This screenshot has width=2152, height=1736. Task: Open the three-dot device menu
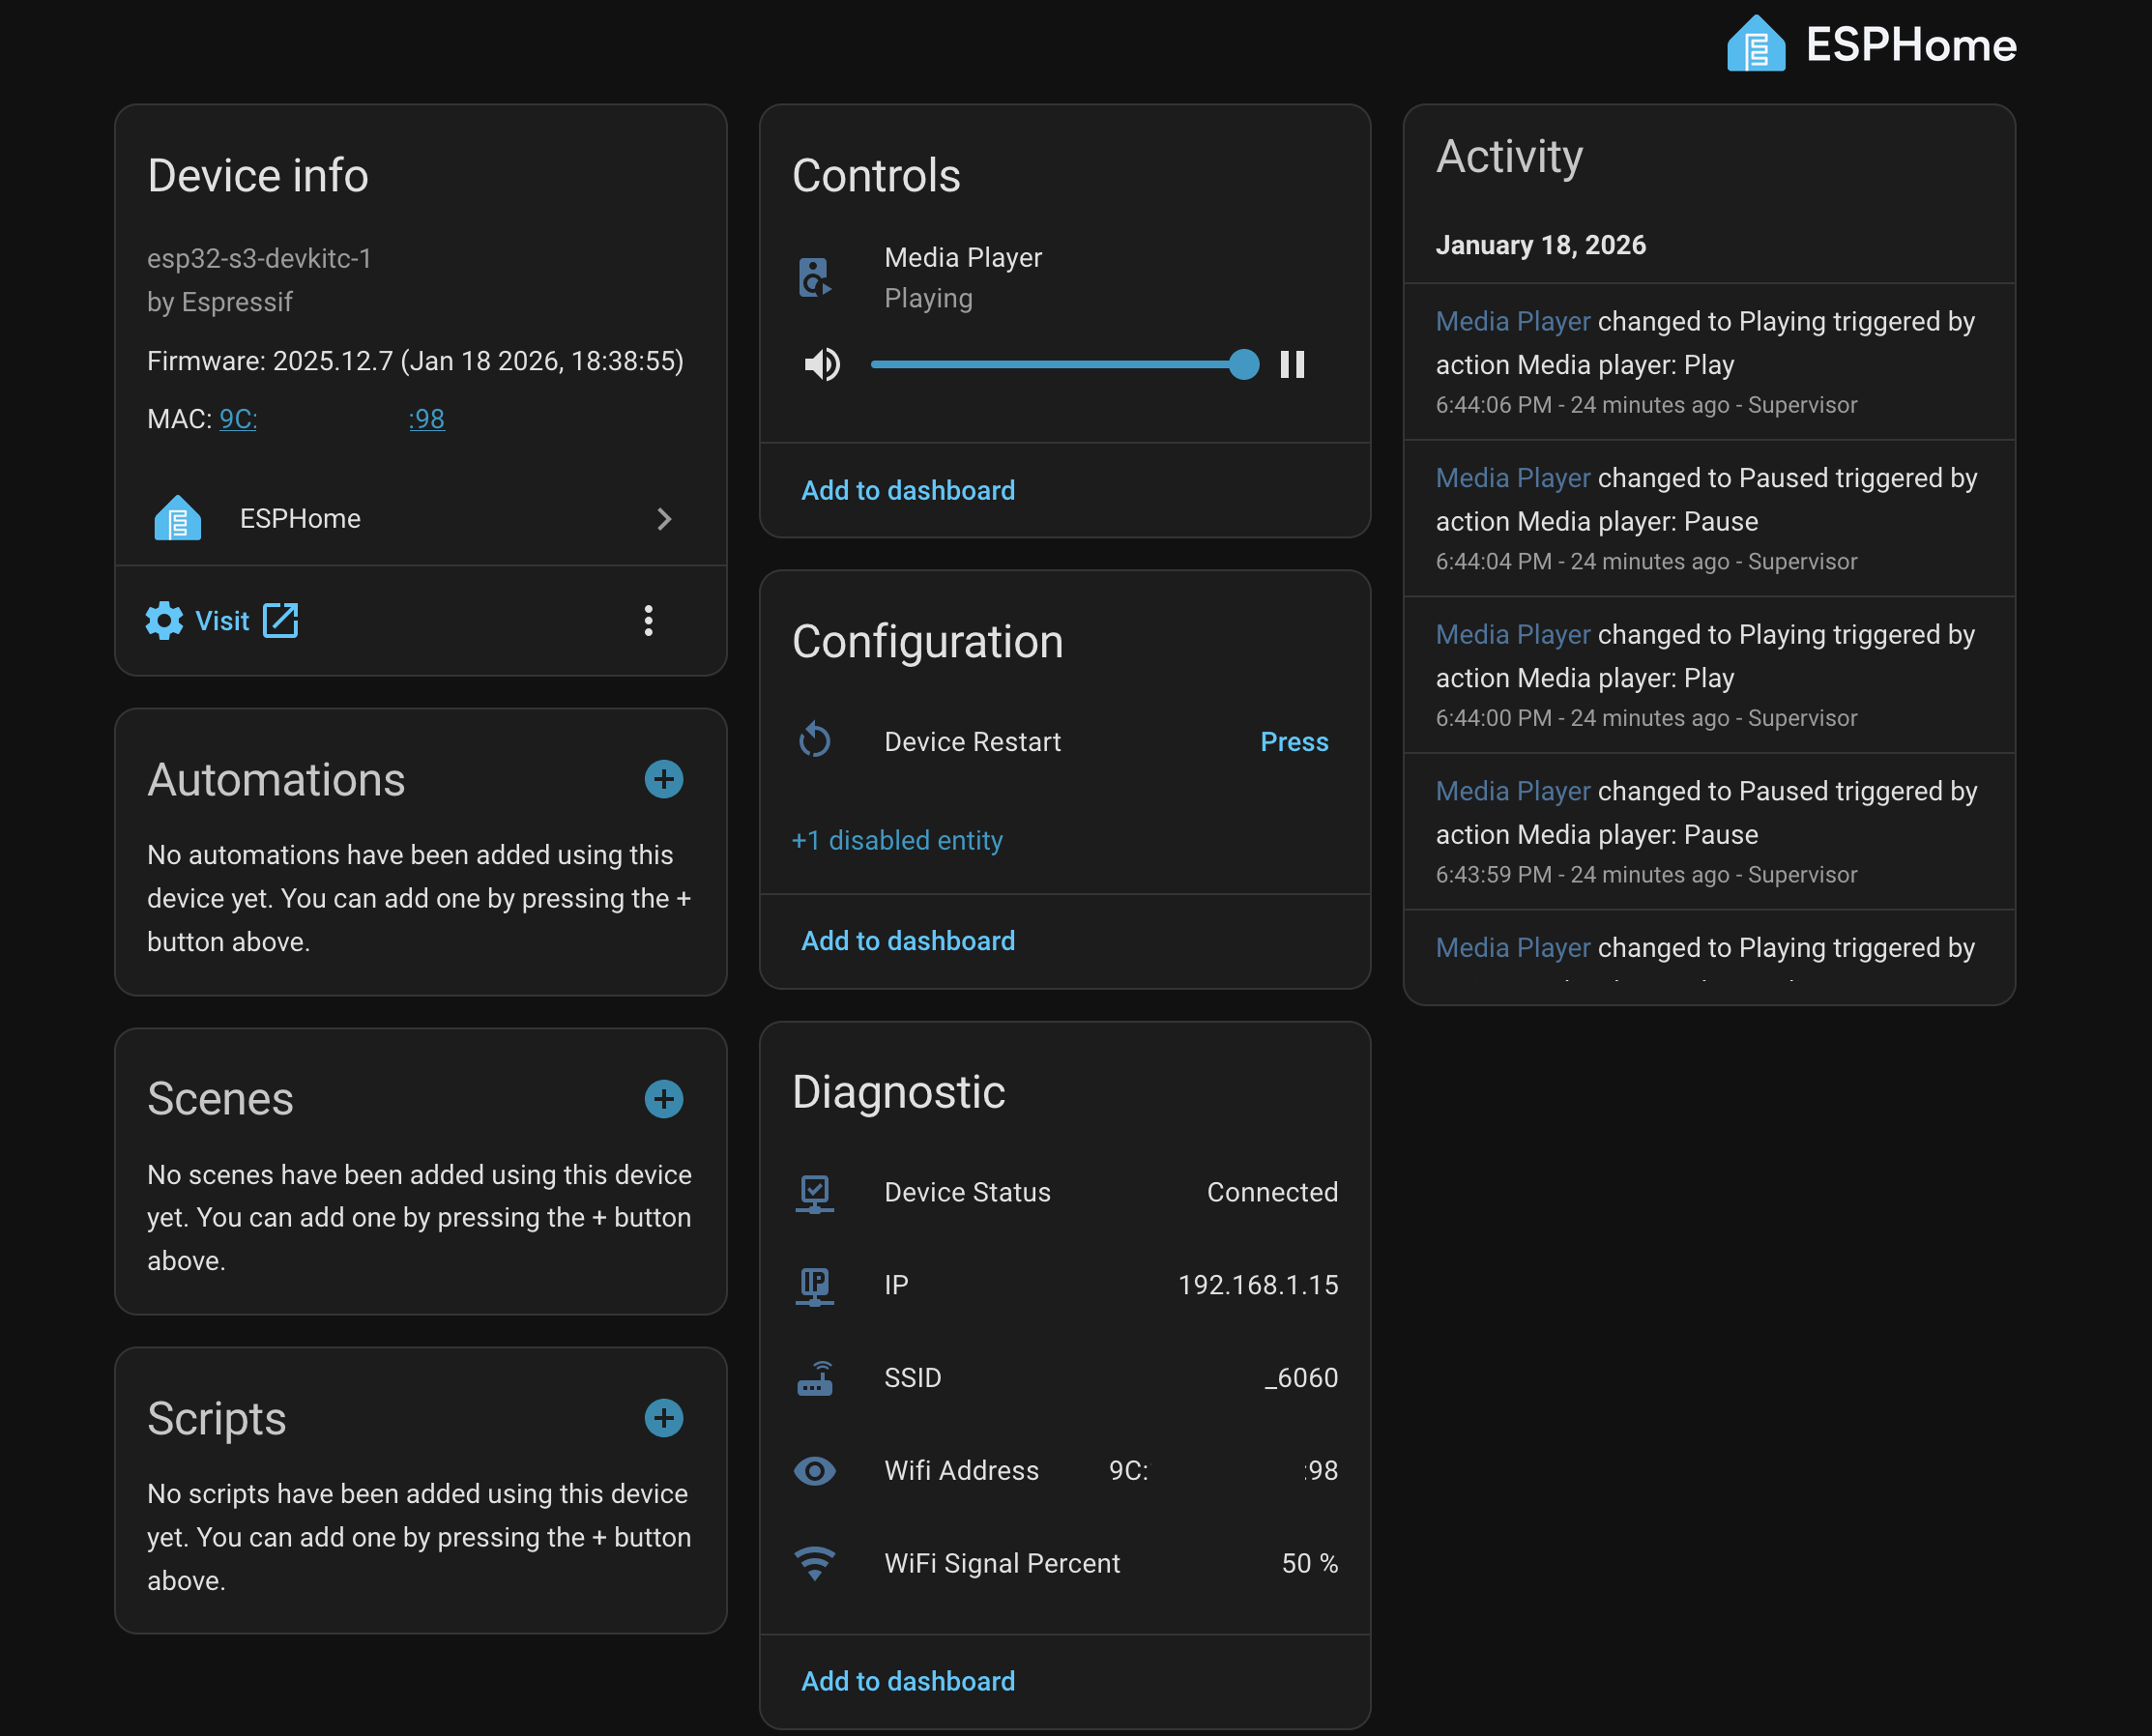(x=648, y=620)
